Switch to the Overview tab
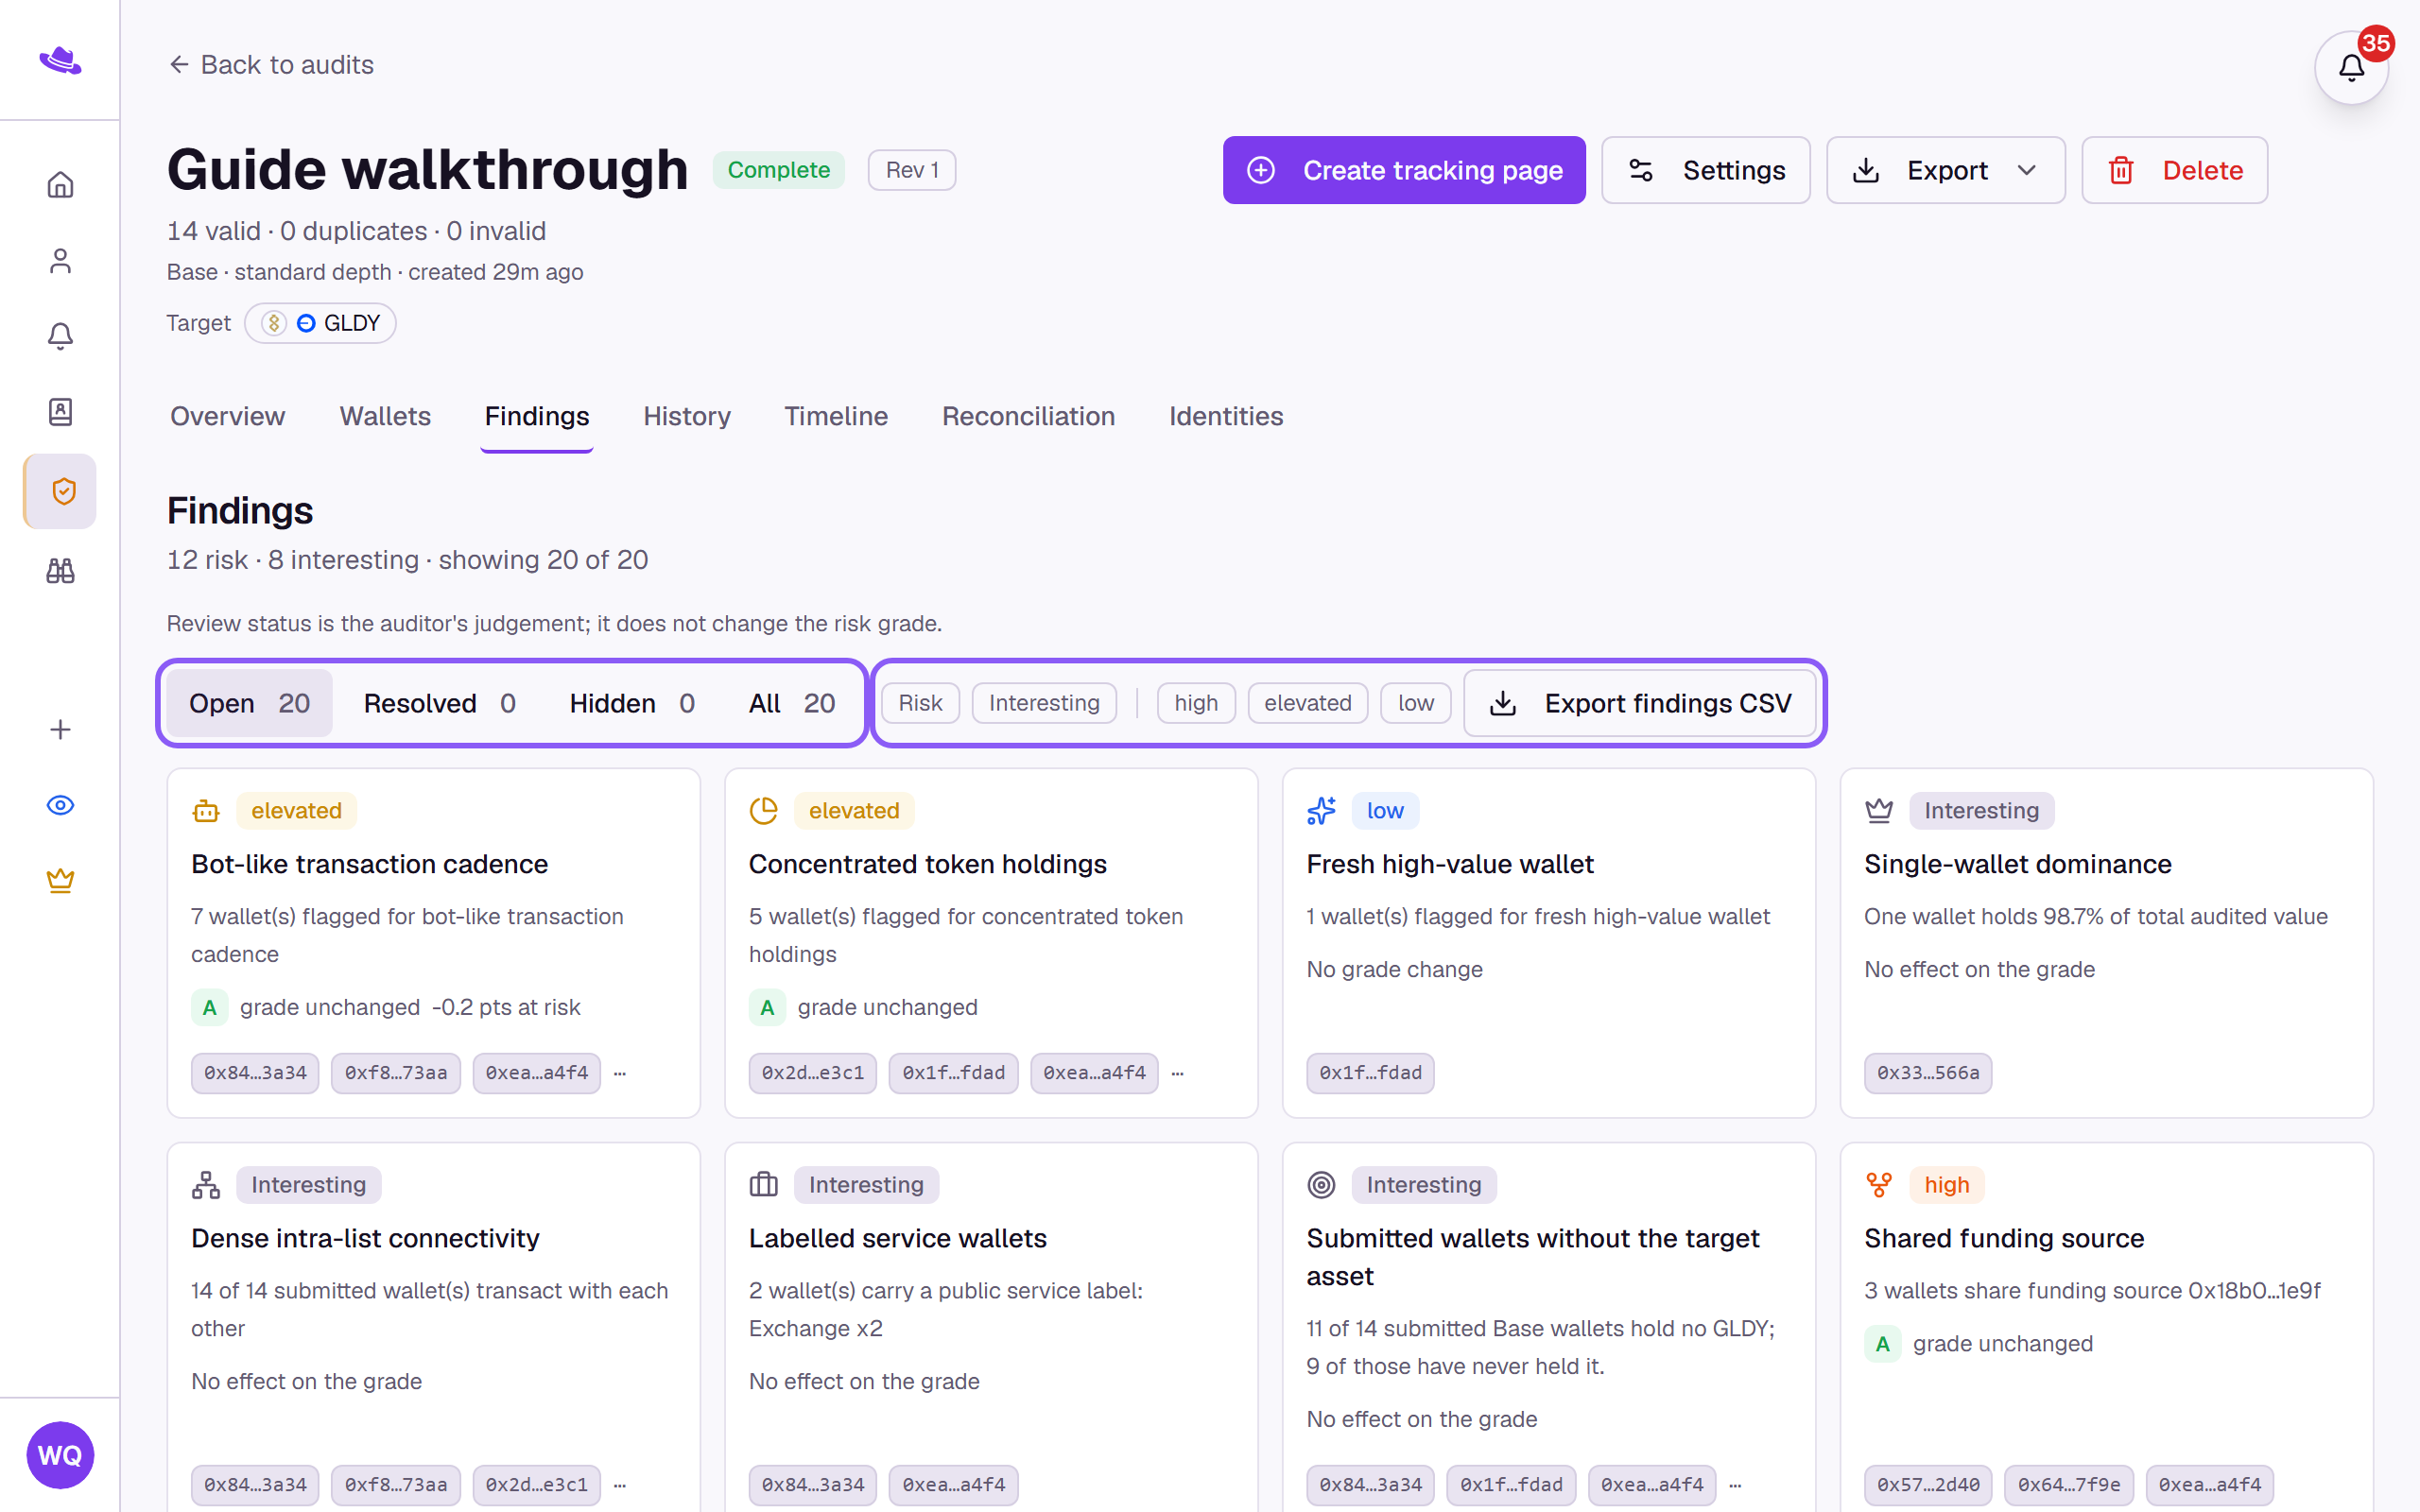This screenshot has height=1512, width=2420. 227,416
